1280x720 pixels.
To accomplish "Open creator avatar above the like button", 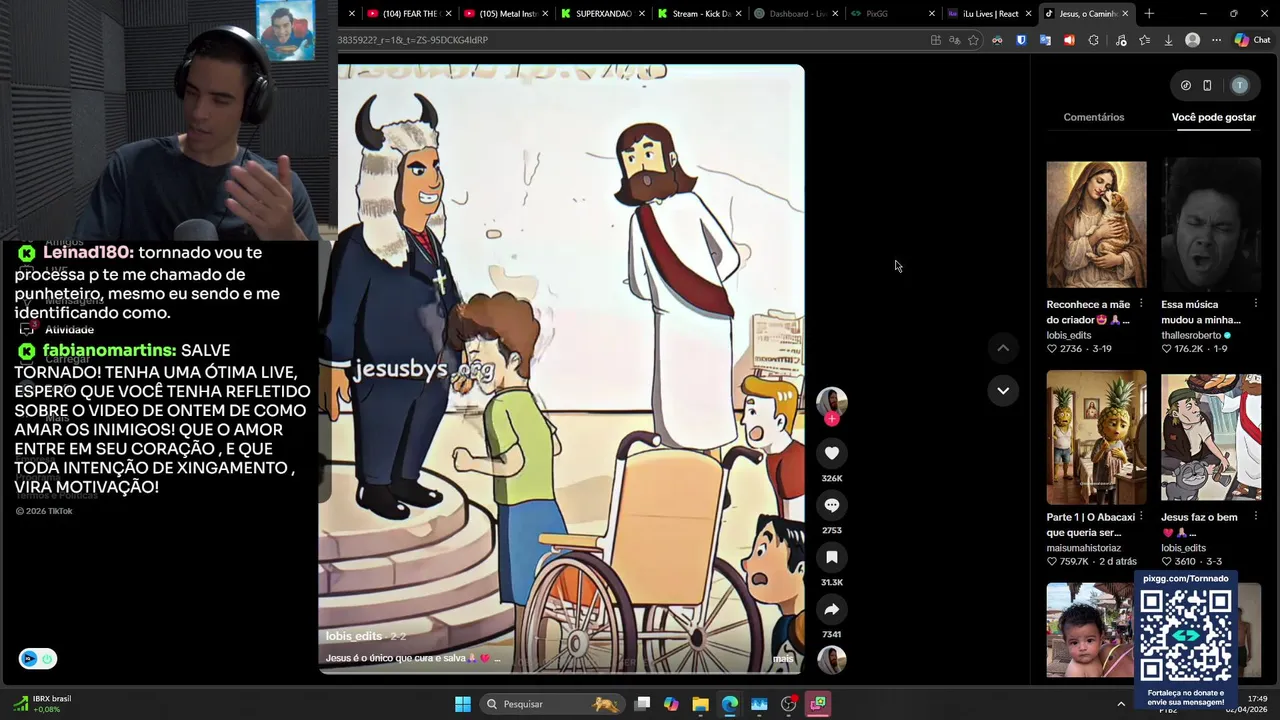I will tap(831, 401).
